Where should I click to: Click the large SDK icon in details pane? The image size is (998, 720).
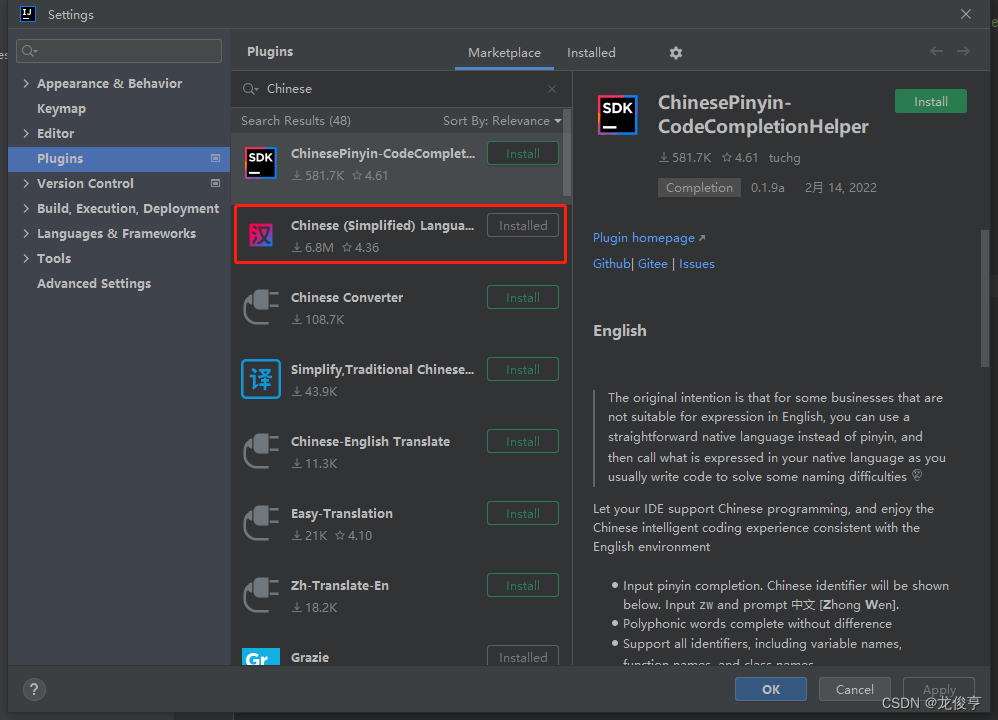click(x=617, y=115)
